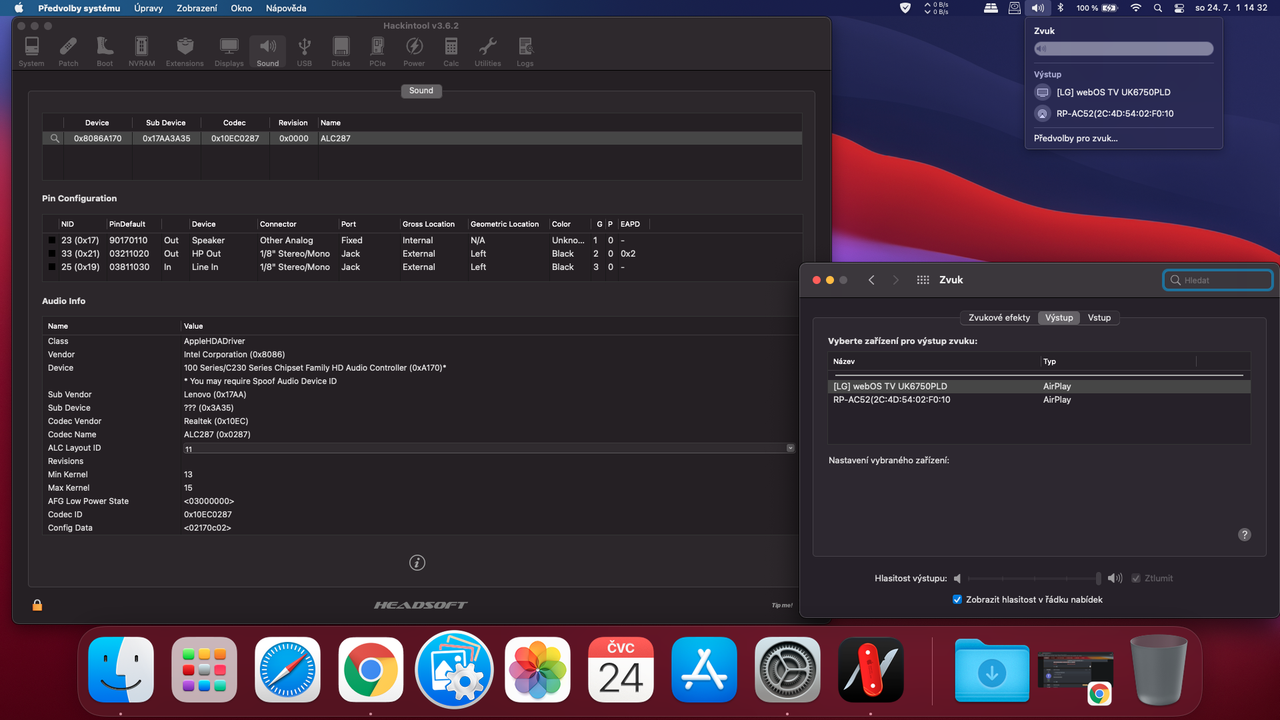Open the Trash in the Dock
The width and height of the screenshot is (1280, 720).
pyautogui.click(x=1159, y=669)
